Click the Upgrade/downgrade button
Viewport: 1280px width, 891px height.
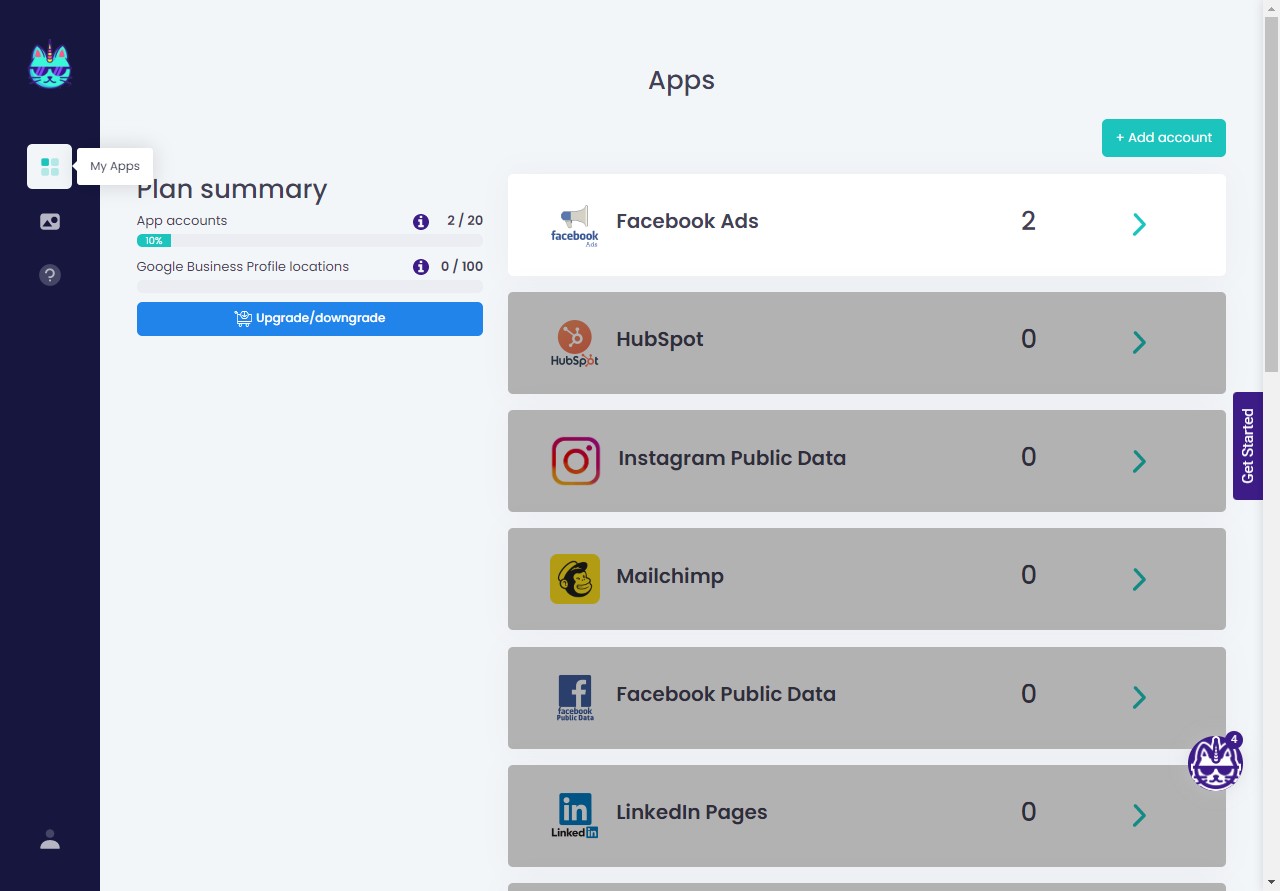tap(310, 319)
